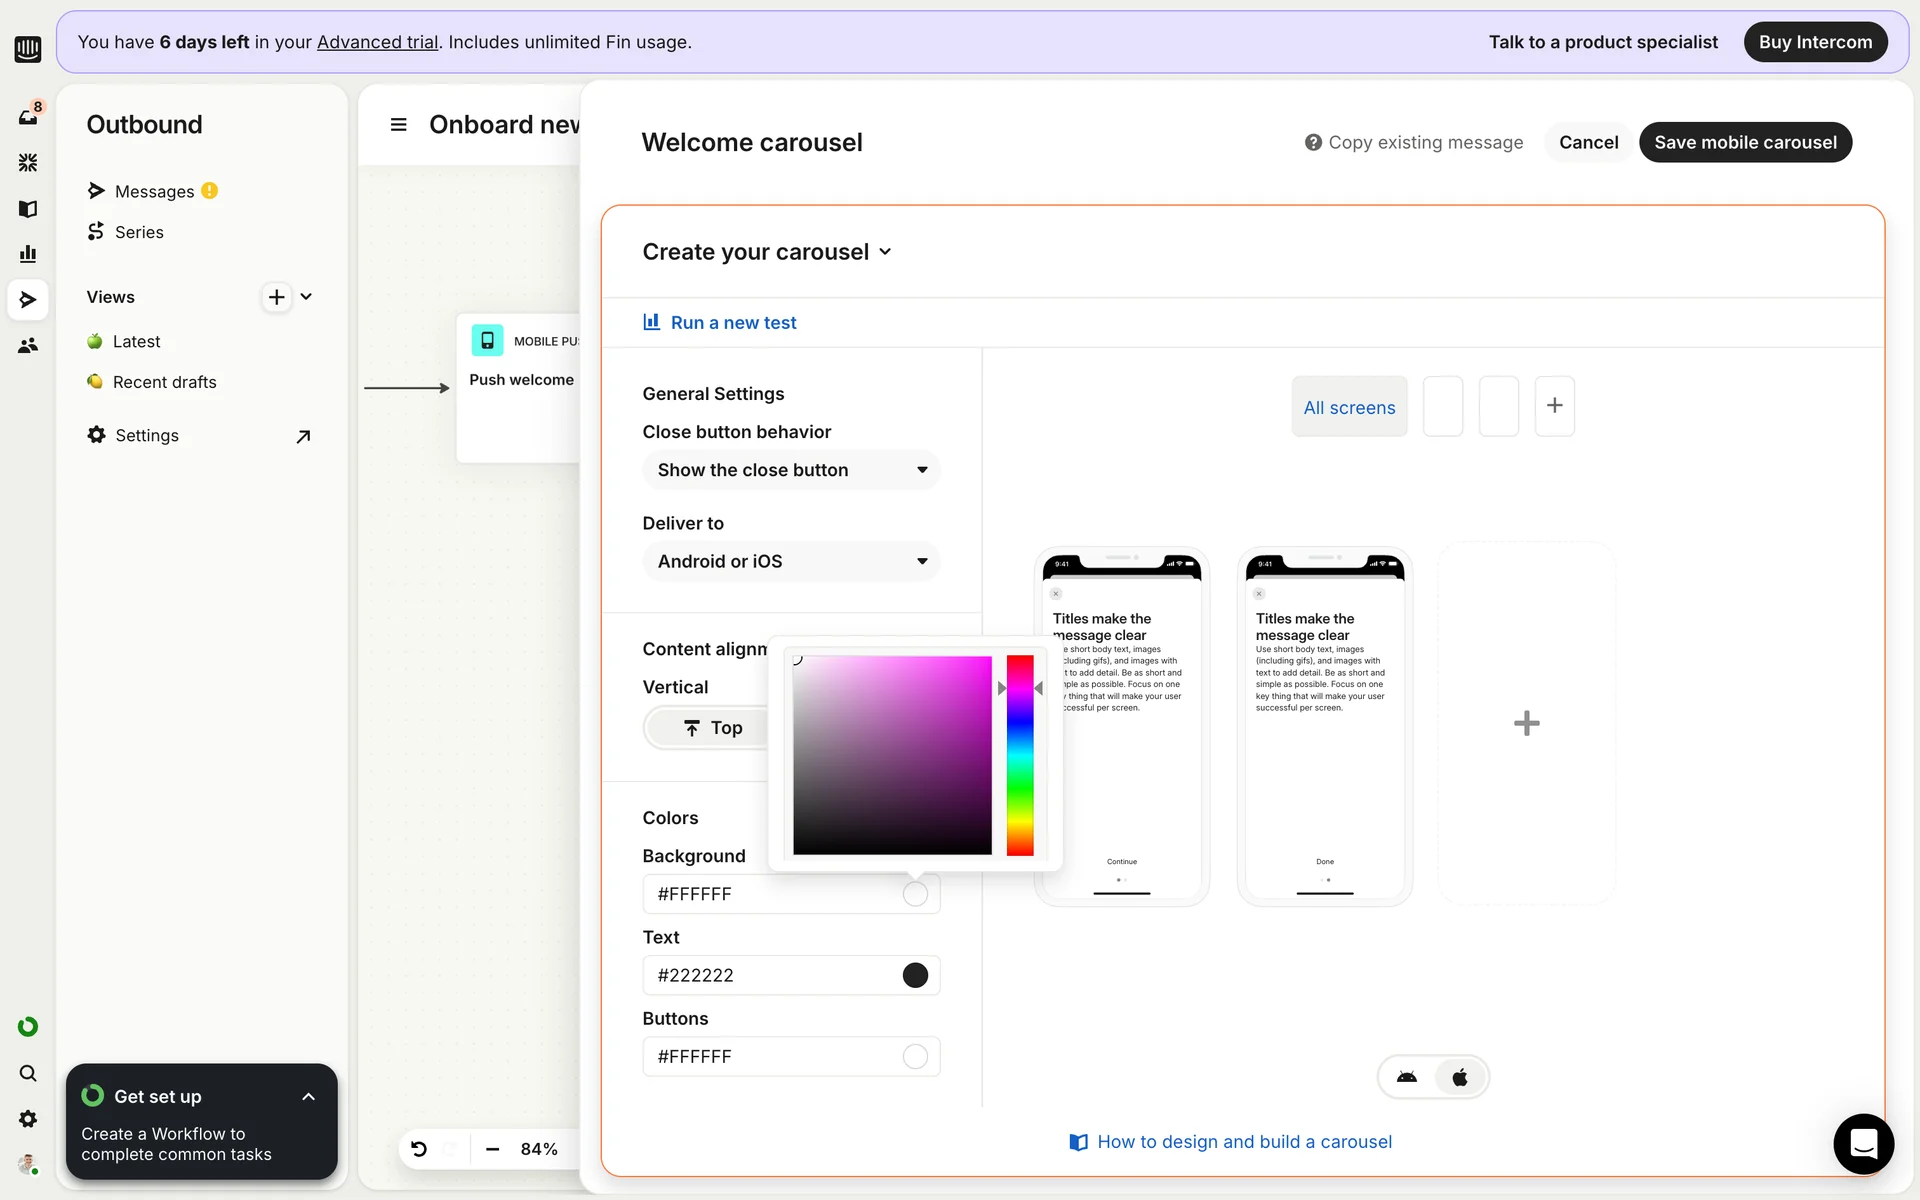Open the Contacts people icon

[28, 346]
